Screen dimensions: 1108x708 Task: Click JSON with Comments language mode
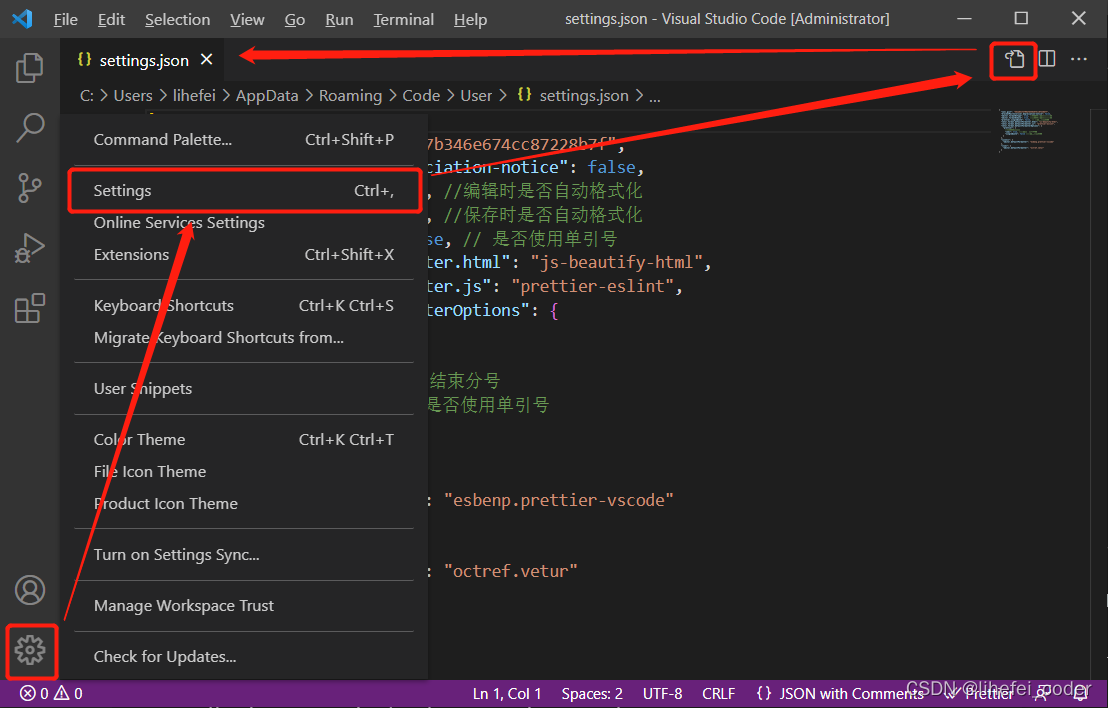tap(839, 694)
